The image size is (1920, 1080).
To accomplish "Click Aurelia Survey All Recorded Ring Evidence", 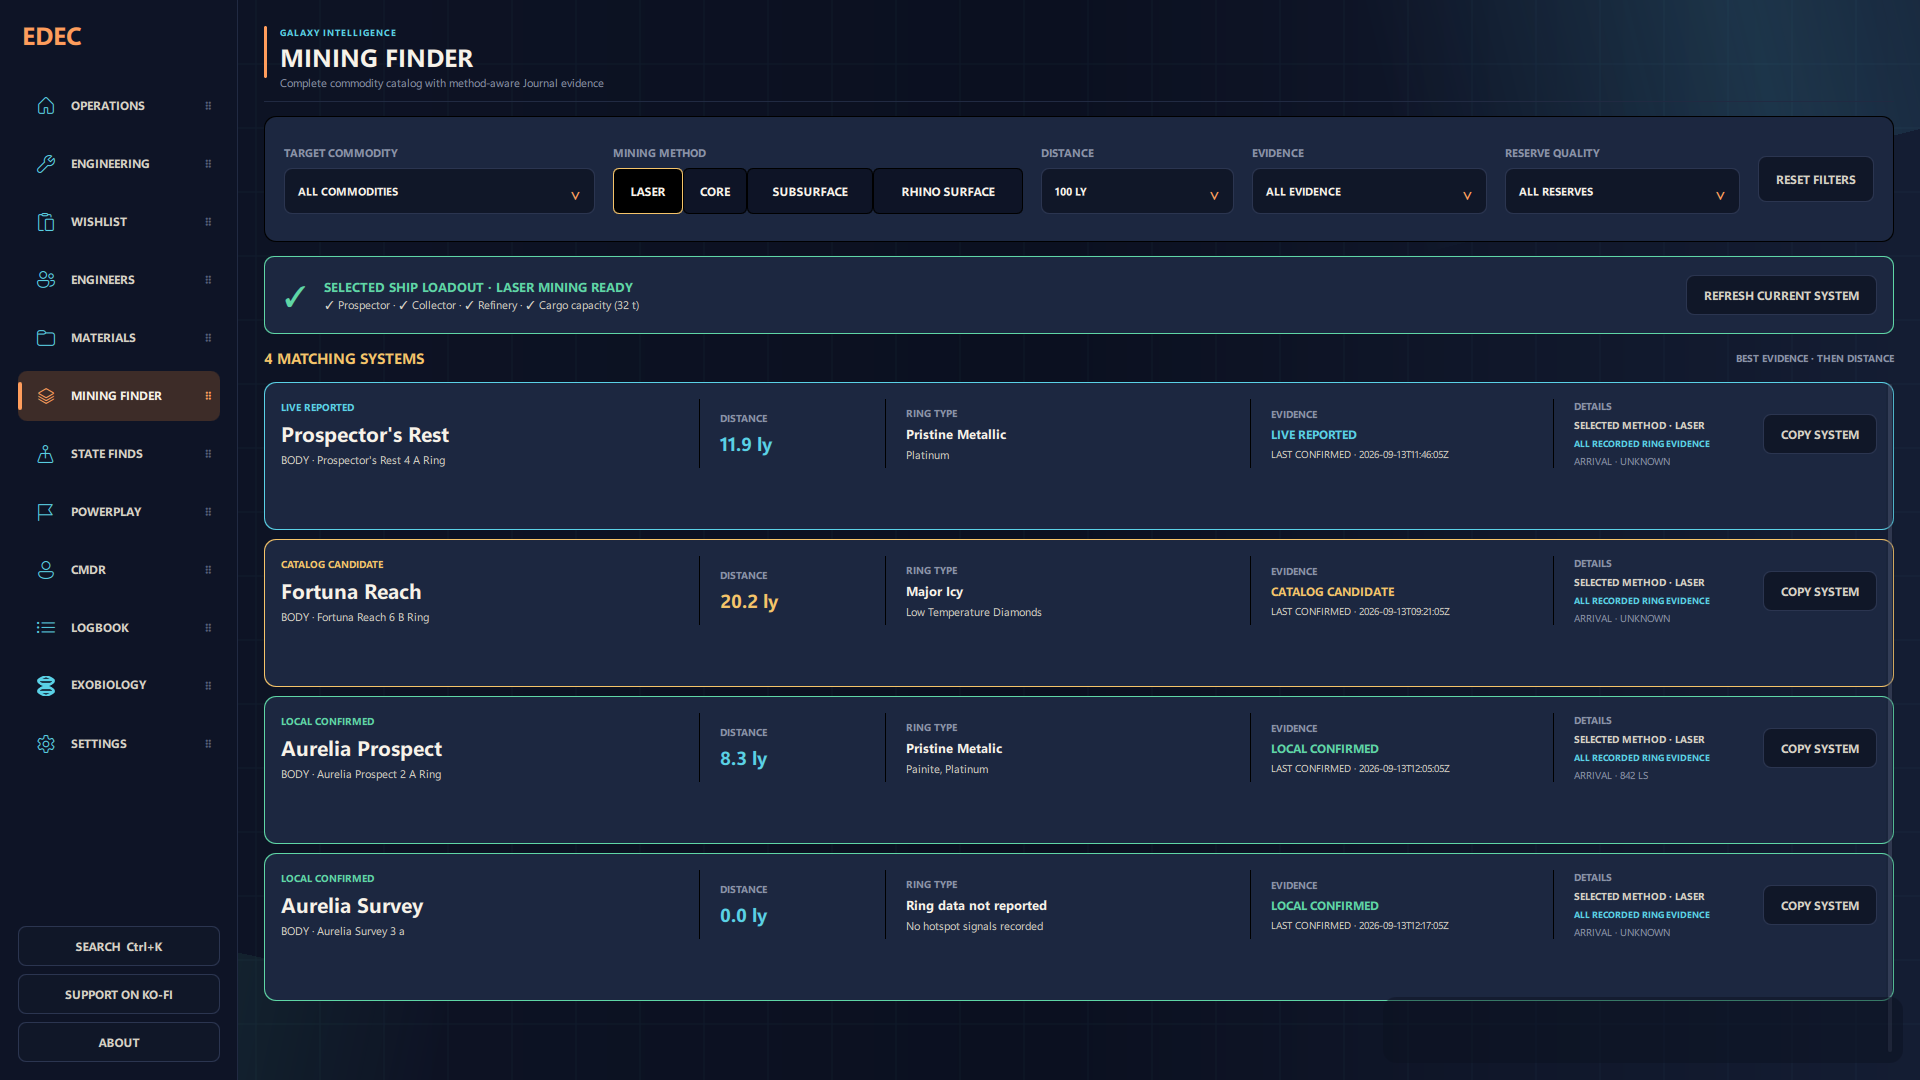I will 1641,915.
